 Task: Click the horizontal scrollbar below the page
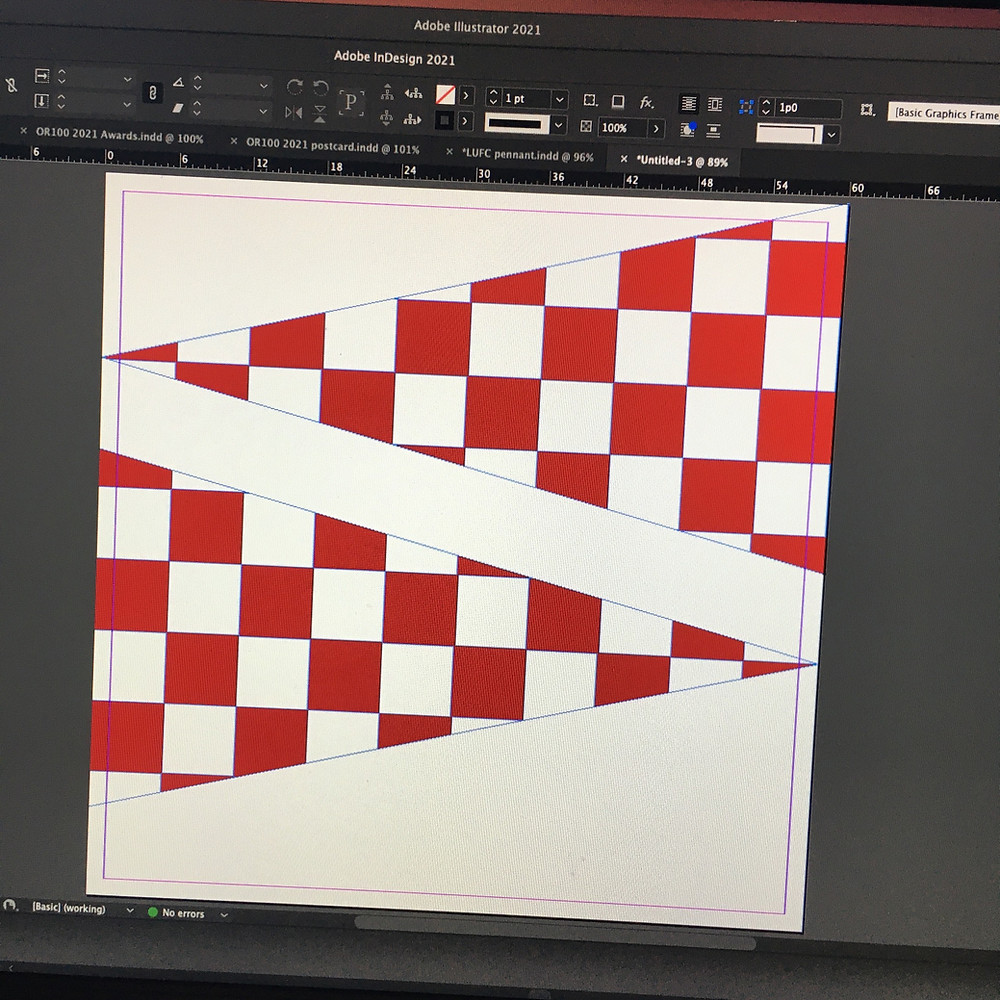click(555, 931)
